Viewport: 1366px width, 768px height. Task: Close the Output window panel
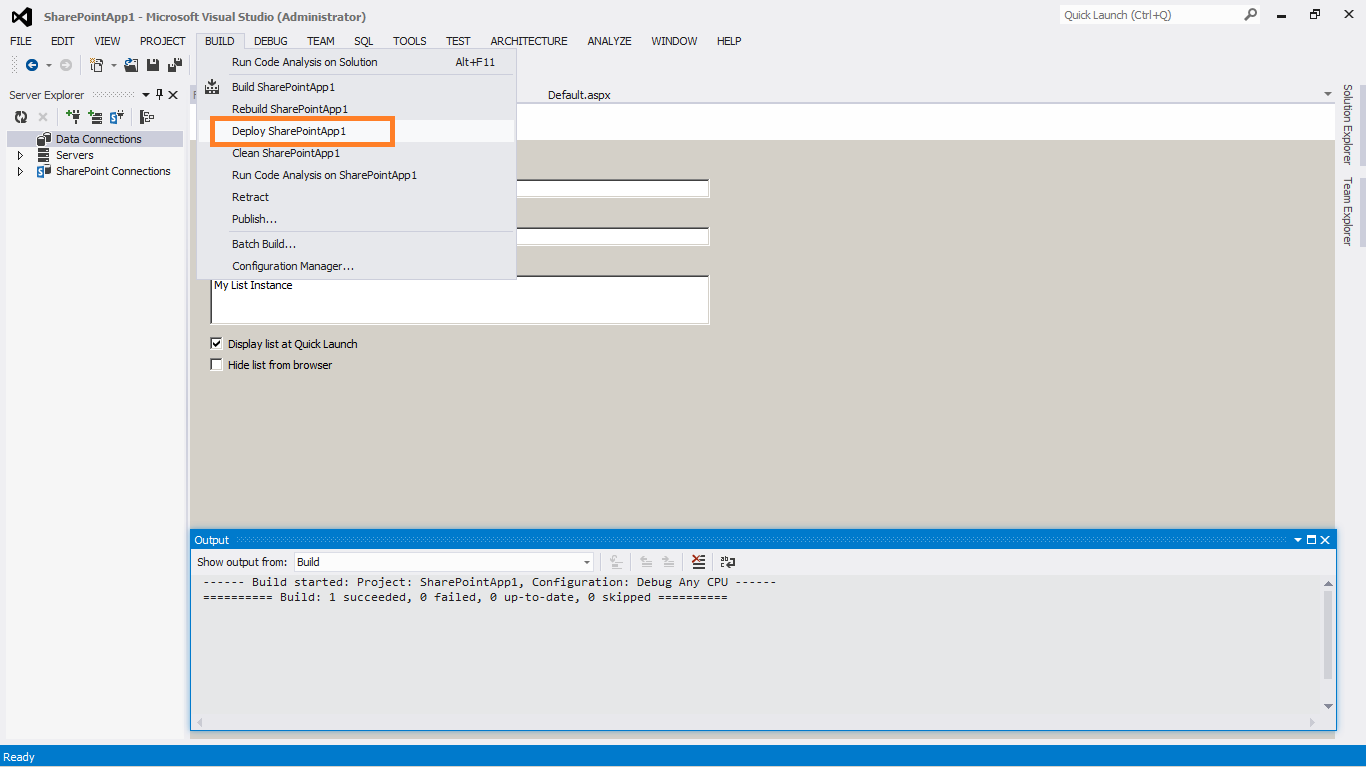pos(1325,540)
